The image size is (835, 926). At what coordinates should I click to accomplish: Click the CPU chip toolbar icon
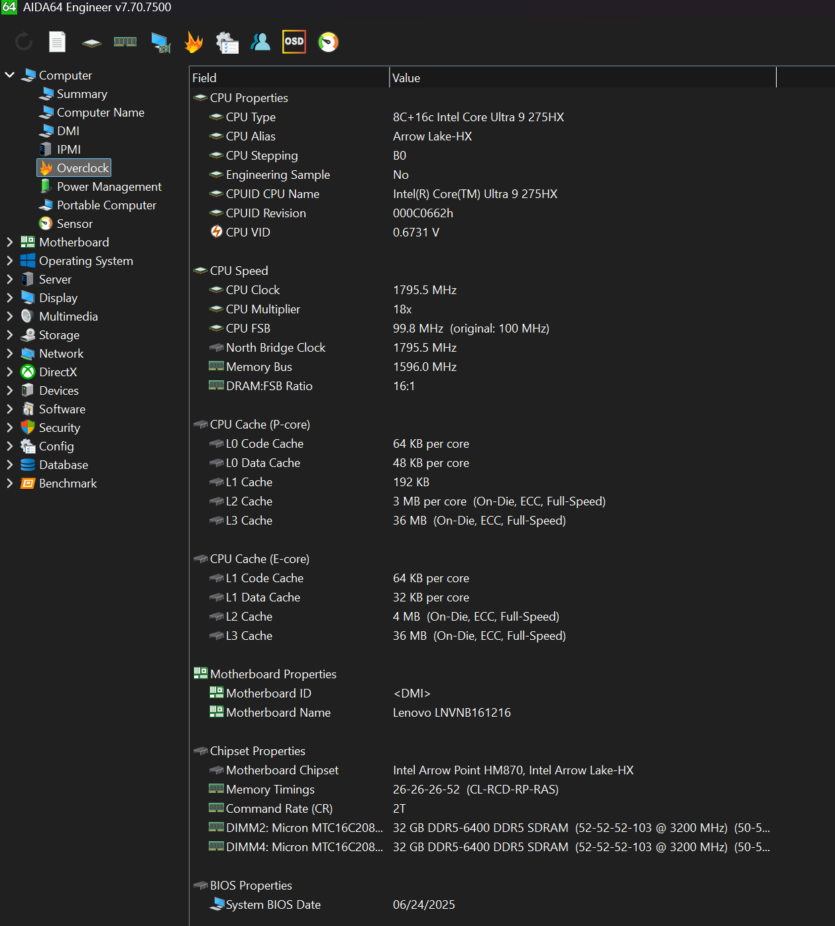[x=92, y=43]
